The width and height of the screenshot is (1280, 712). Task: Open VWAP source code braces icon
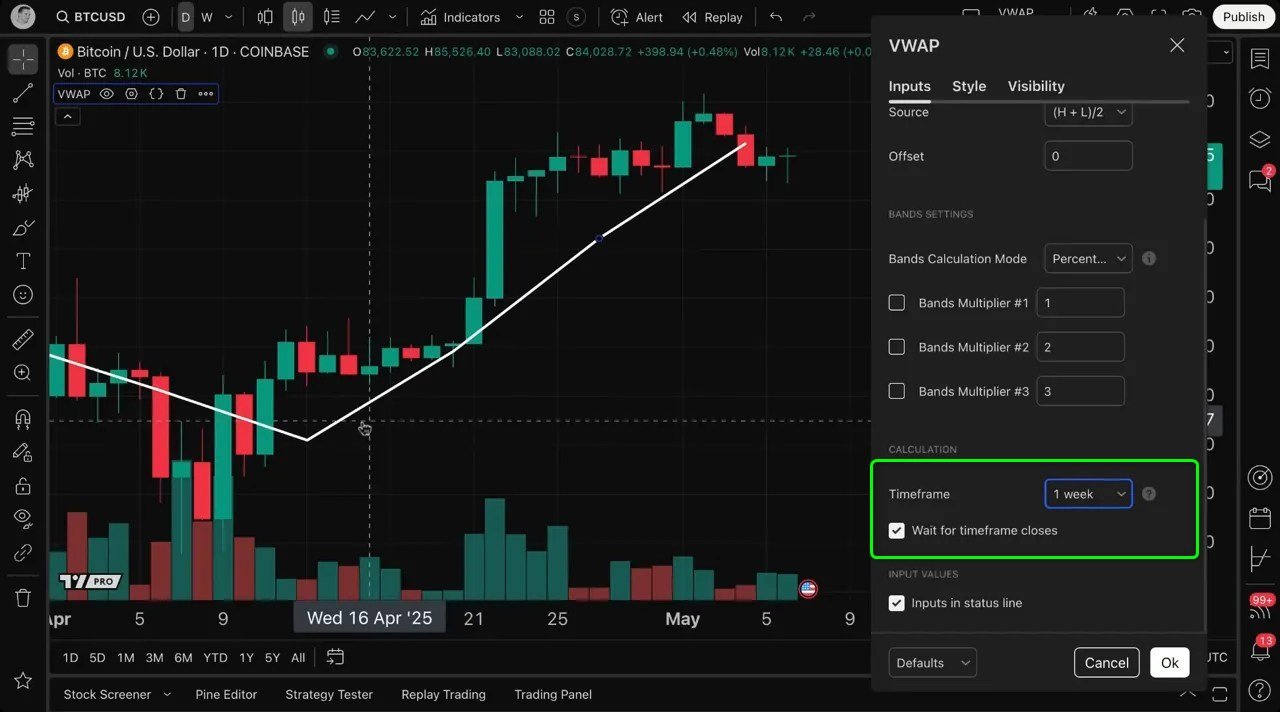(156, 94)
